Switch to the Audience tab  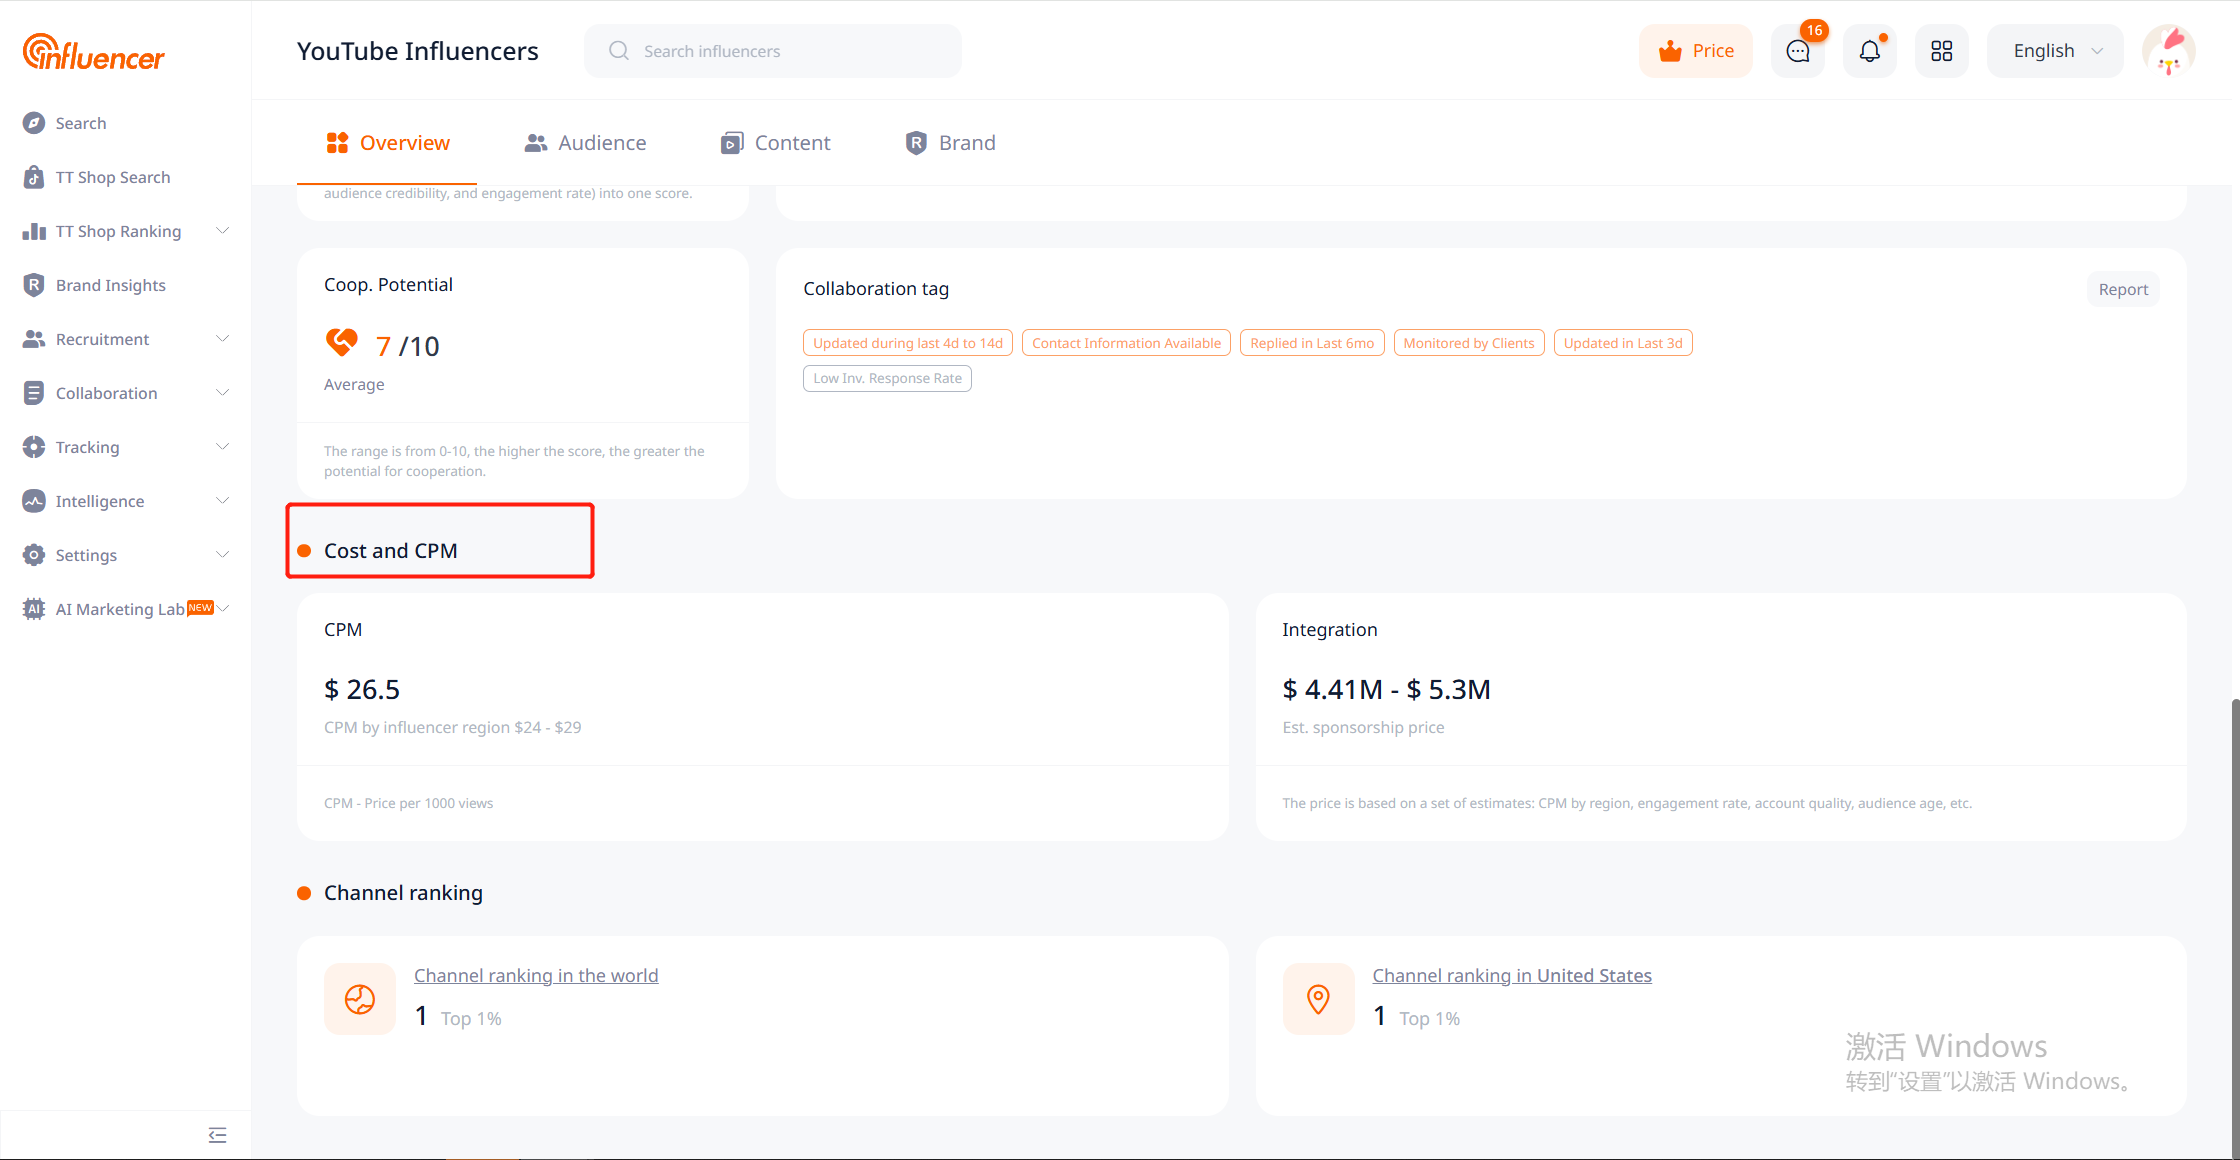pyautogui.click(x=585, y=143)
